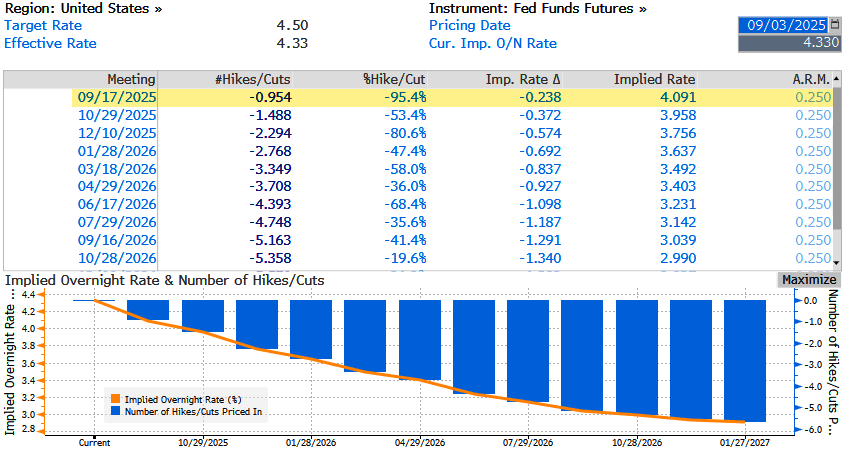Expand the Region: United States selector
This screenshot has height=457, width=850.
coord(84,8)
